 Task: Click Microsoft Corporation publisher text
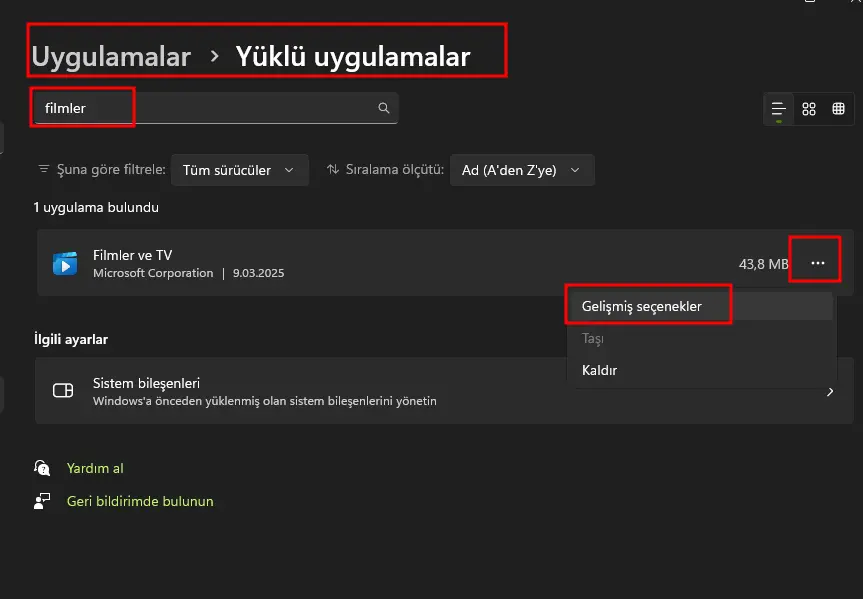point(153,273)
